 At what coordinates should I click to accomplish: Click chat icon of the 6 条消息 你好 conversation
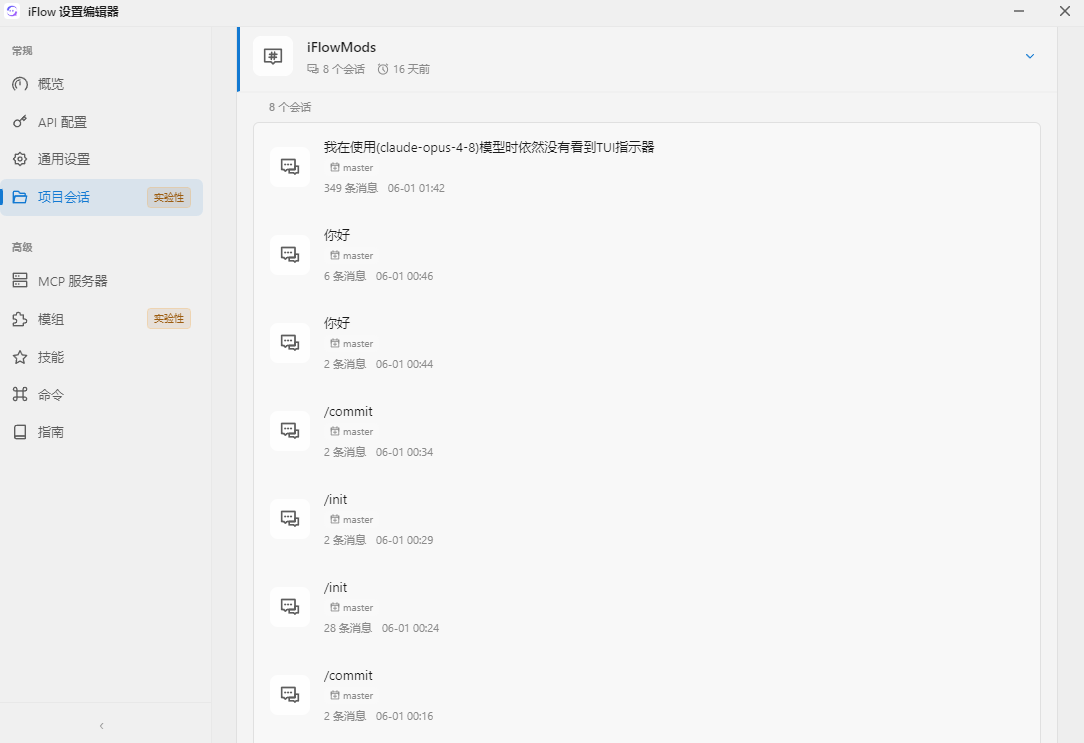(290, 254)
